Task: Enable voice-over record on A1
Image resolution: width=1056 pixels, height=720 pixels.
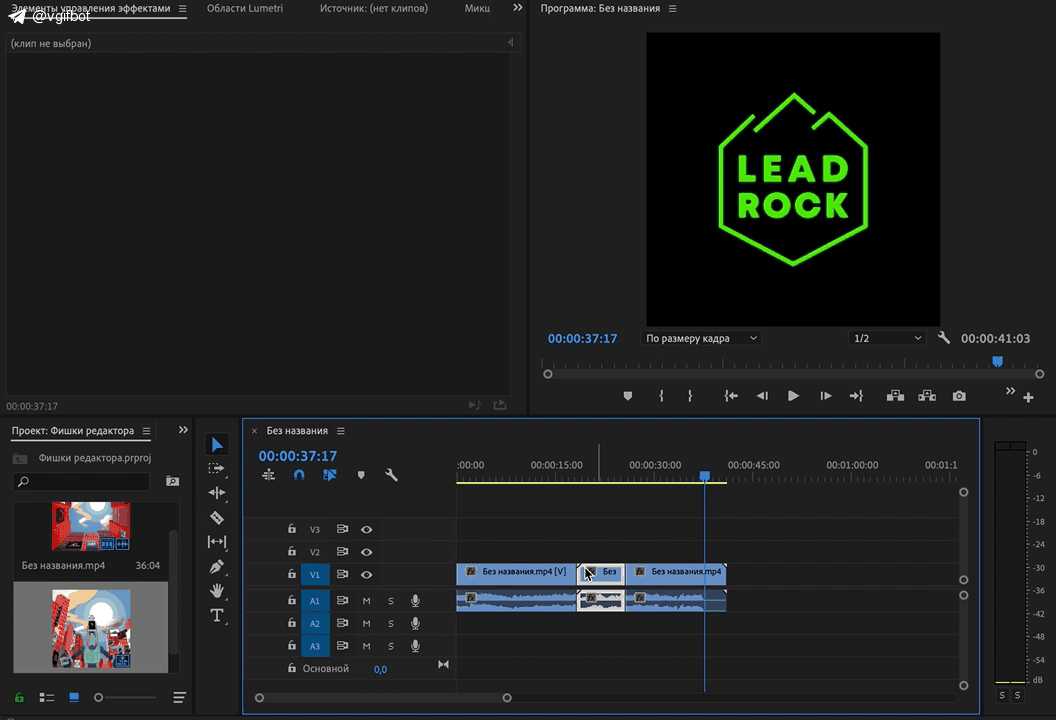Action: pos(416,601)
